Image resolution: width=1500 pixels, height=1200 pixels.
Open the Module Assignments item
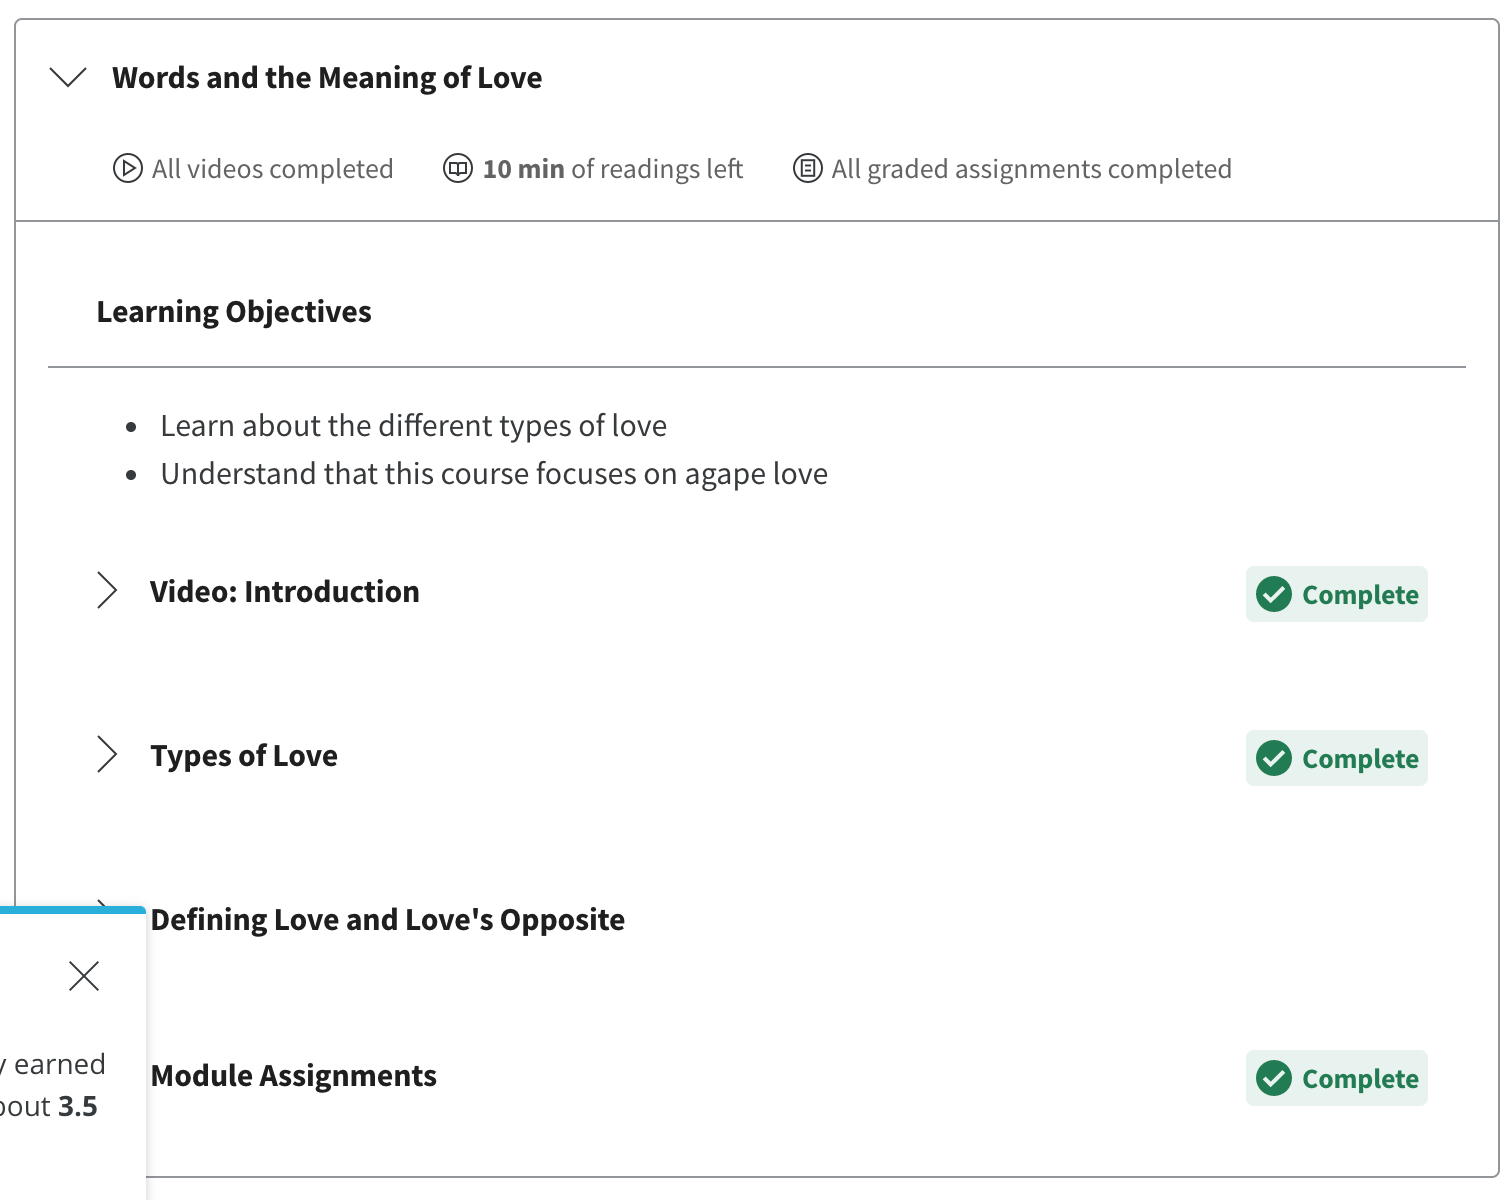[294, 1076]
